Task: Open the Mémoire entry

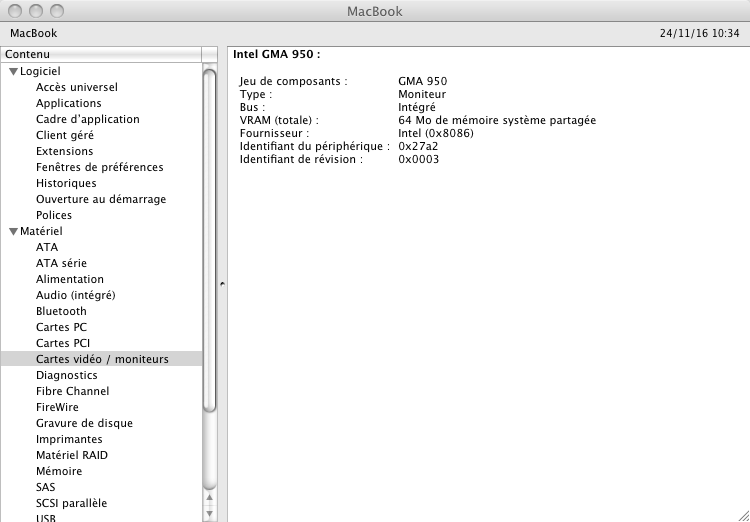Action: click(x=59, y=471)
